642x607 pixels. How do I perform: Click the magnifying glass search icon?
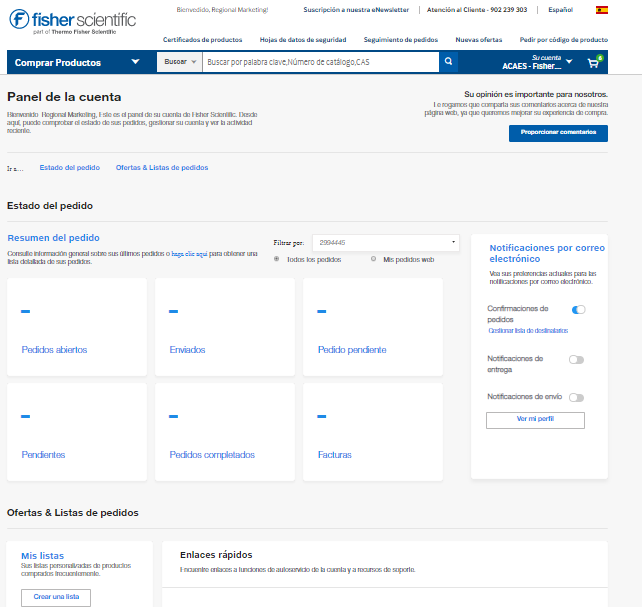tap(448, 62)
